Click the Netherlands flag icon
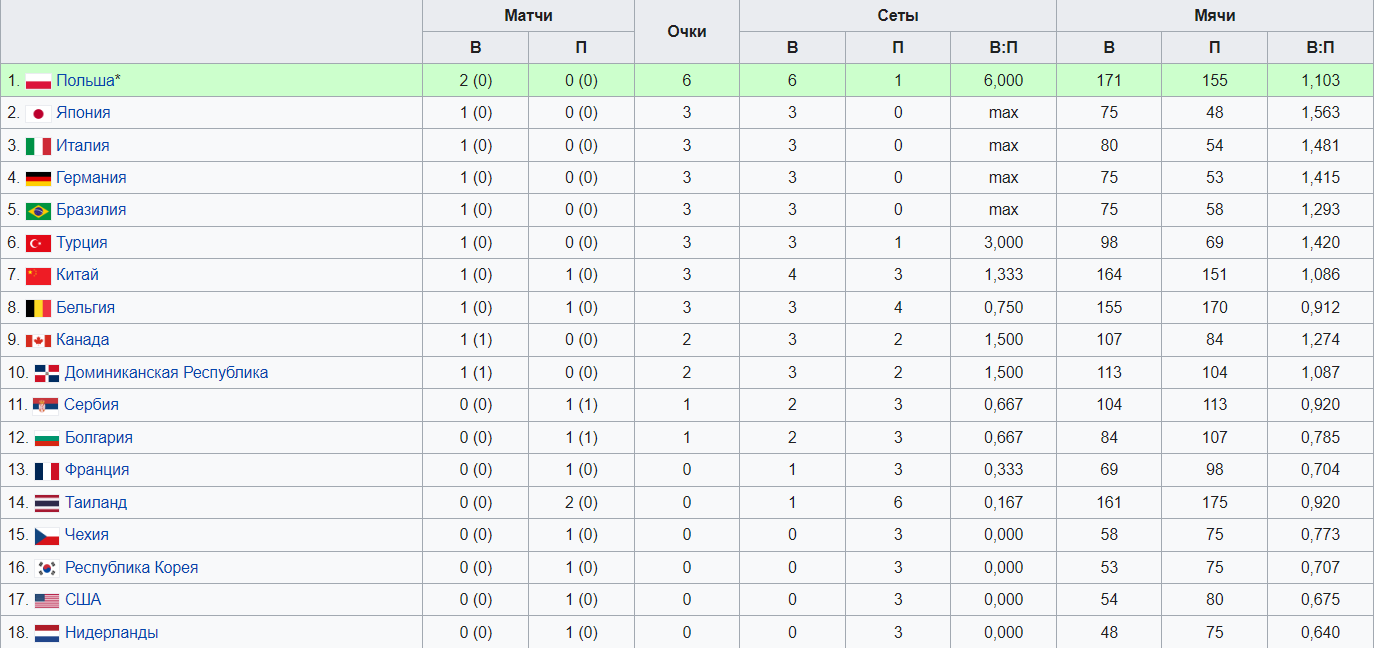The image size is (1374, 648). coord(47,633)
